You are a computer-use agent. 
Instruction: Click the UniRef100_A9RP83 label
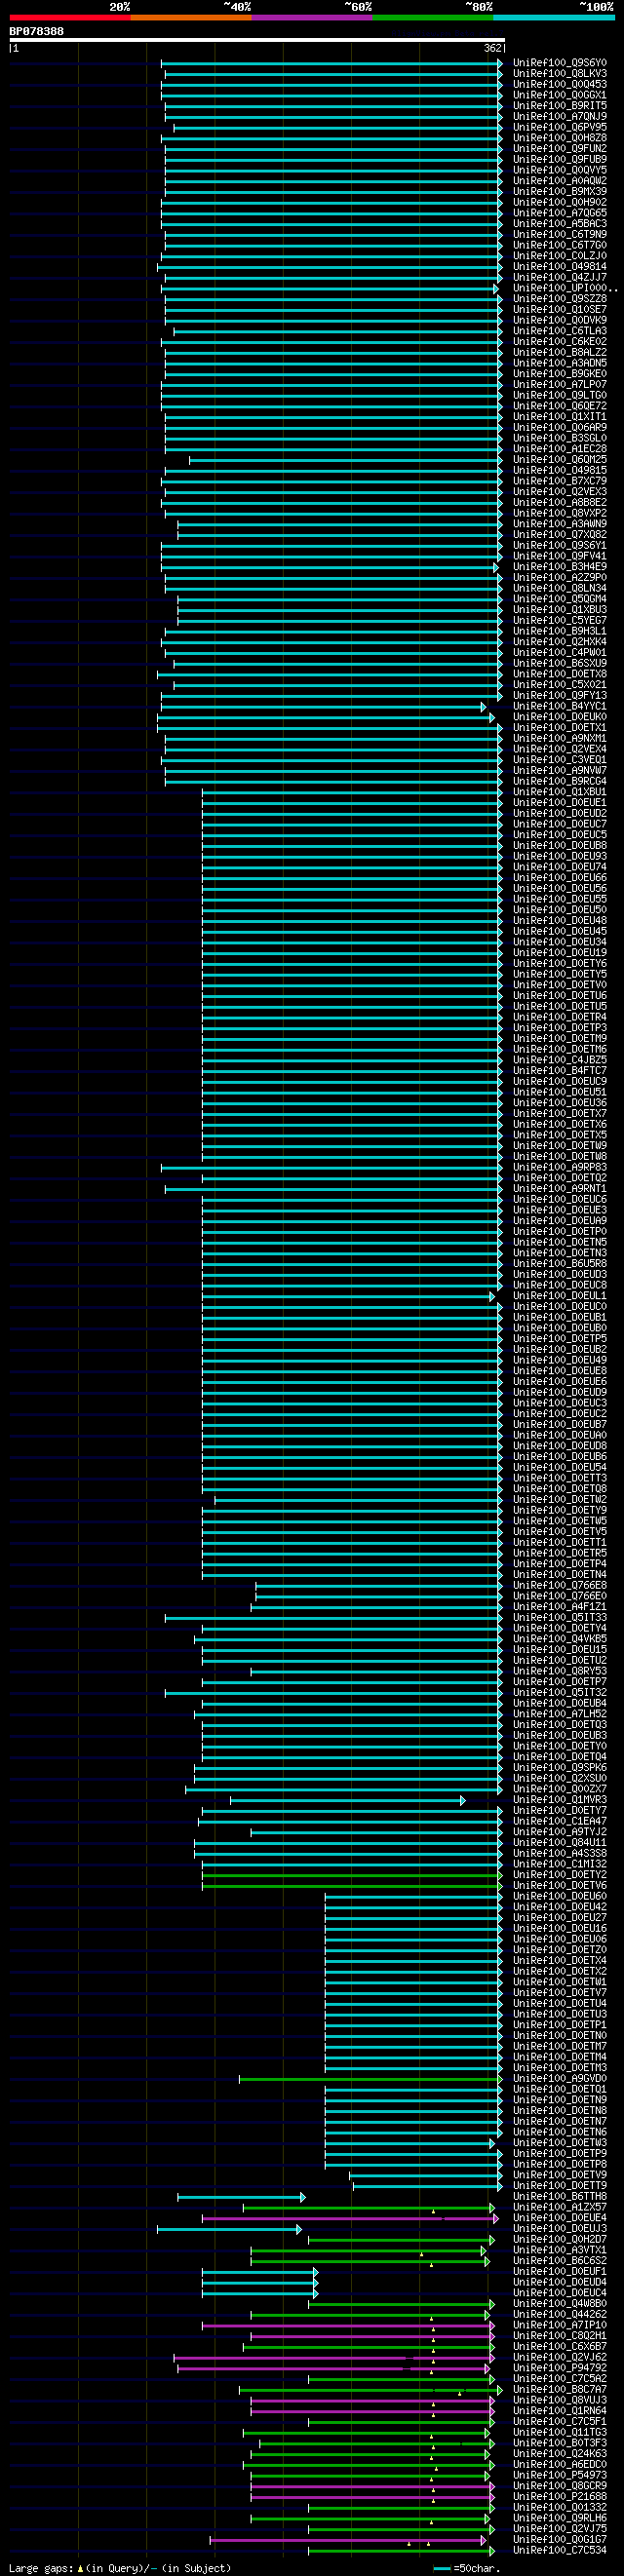(560, 1168)
